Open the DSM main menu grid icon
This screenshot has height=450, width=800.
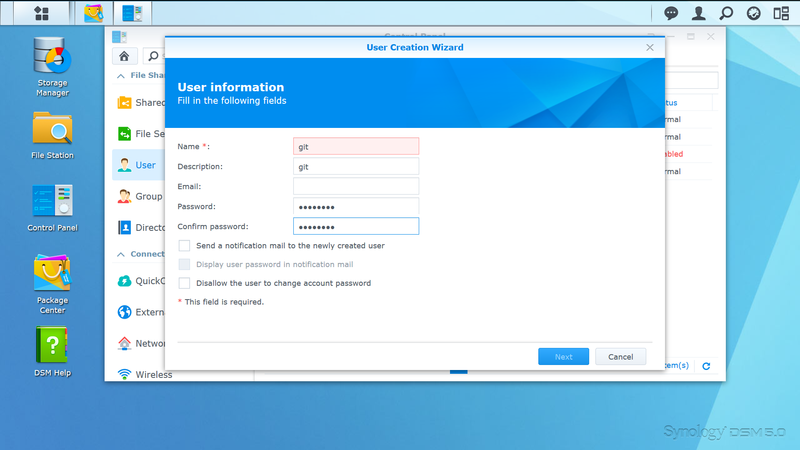[x=41, y=13]
